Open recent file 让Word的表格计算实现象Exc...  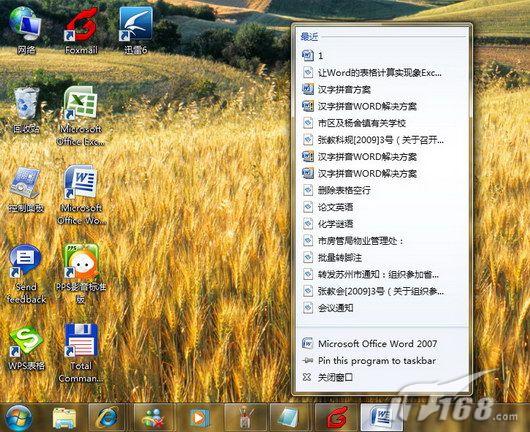pyautogui.click(x=383, y=72)
